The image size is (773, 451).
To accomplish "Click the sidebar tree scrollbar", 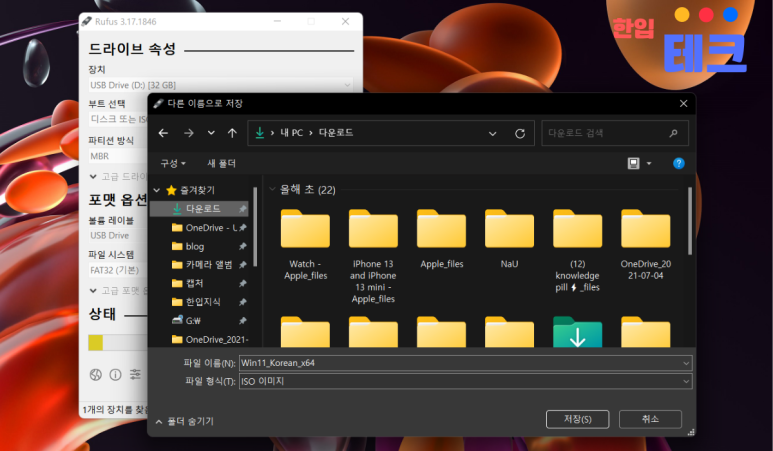I will tap(255, 226).
